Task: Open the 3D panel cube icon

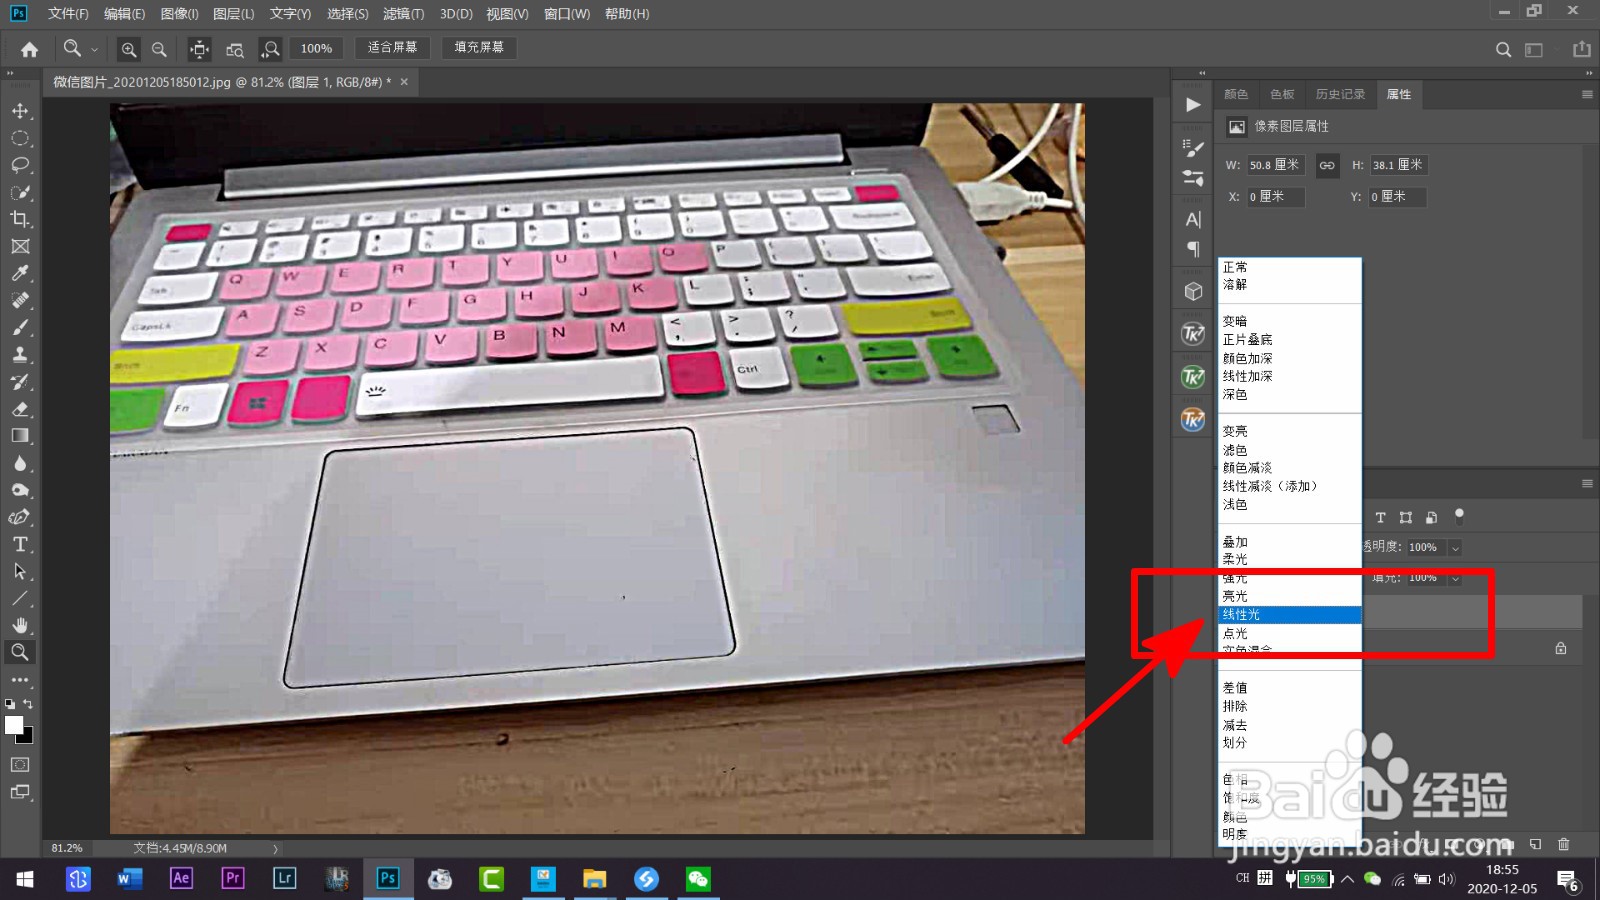Action: pyautogui.click(x=1193, y=291)
